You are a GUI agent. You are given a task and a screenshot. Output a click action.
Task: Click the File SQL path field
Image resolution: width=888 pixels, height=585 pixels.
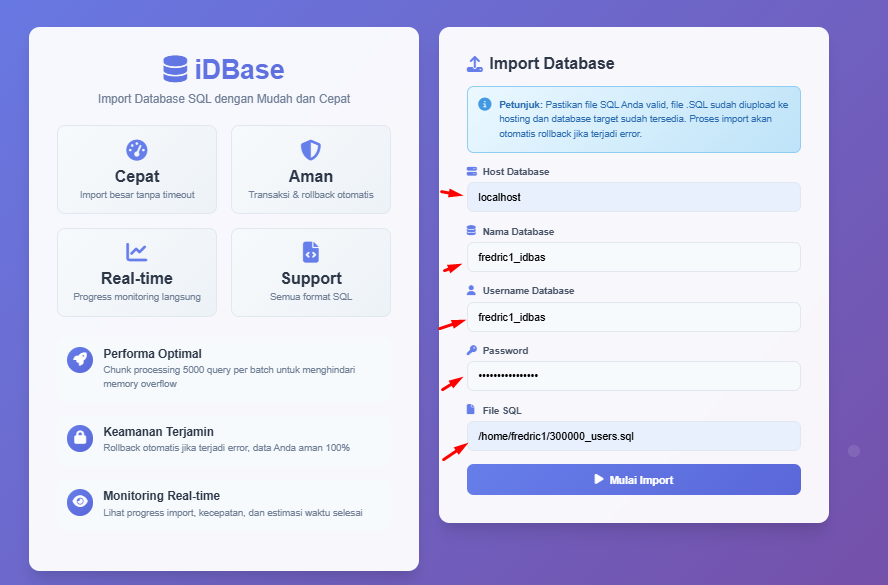[633, 436]
